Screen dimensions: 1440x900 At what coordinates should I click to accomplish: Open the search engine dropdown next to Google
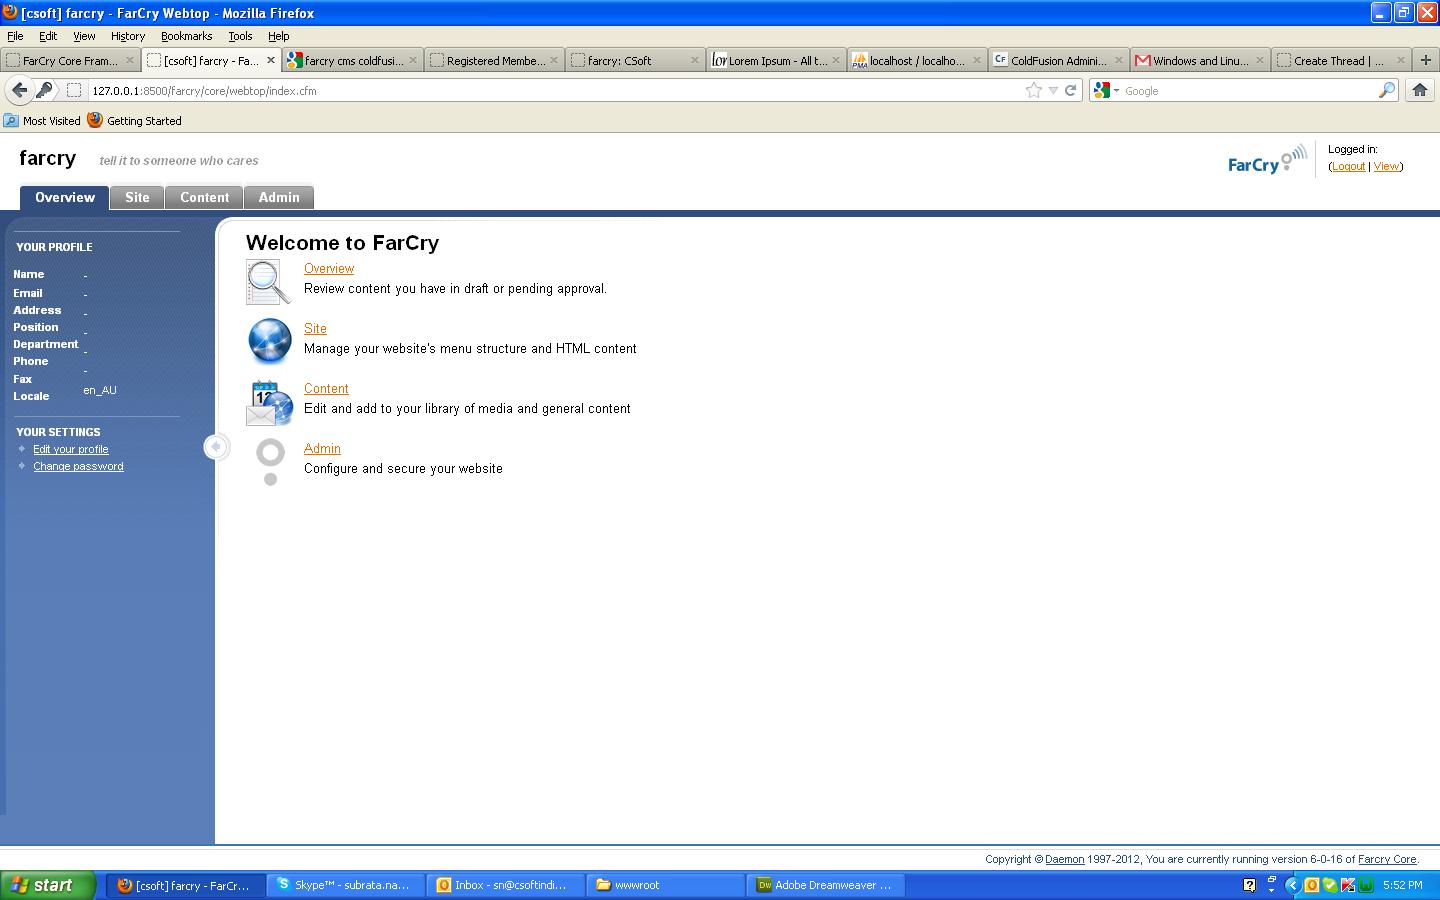click(1106, 90)
